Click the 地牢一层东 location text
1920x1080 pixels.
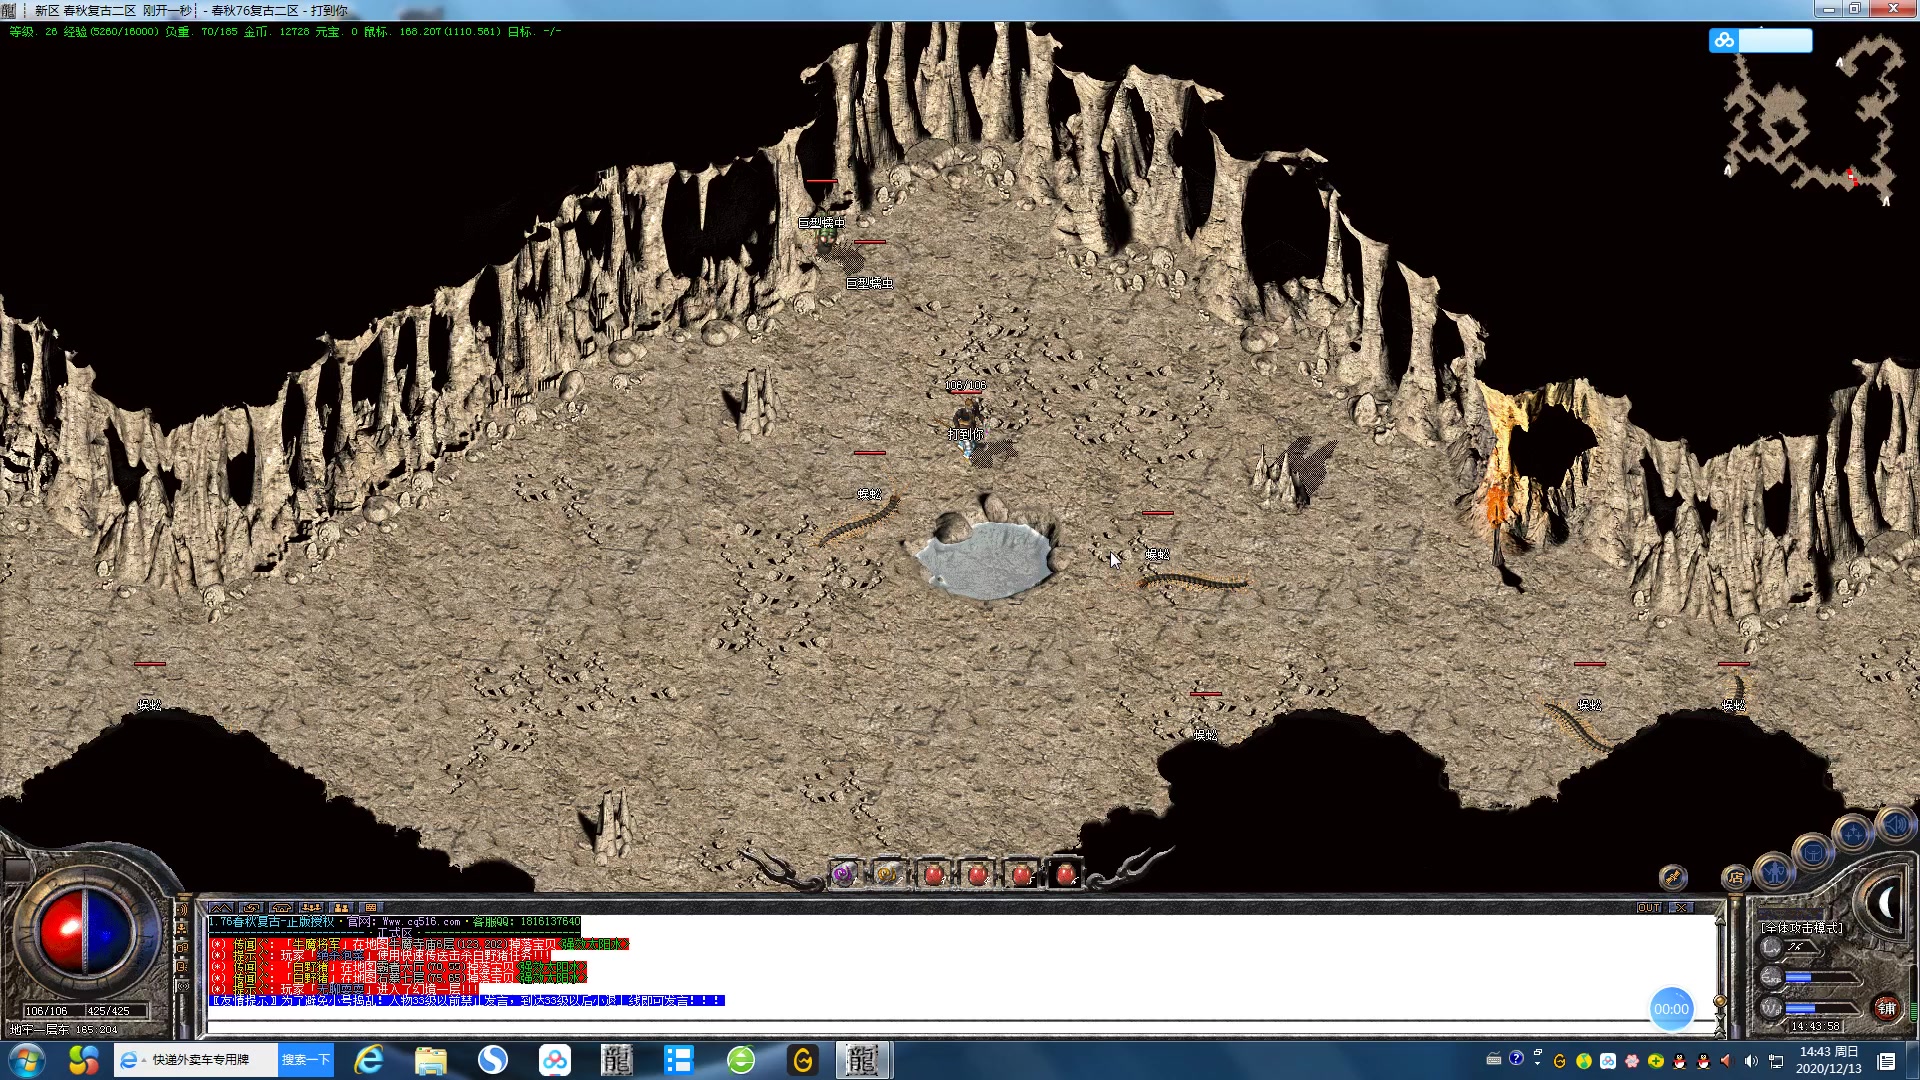[x=39, y=1029]
